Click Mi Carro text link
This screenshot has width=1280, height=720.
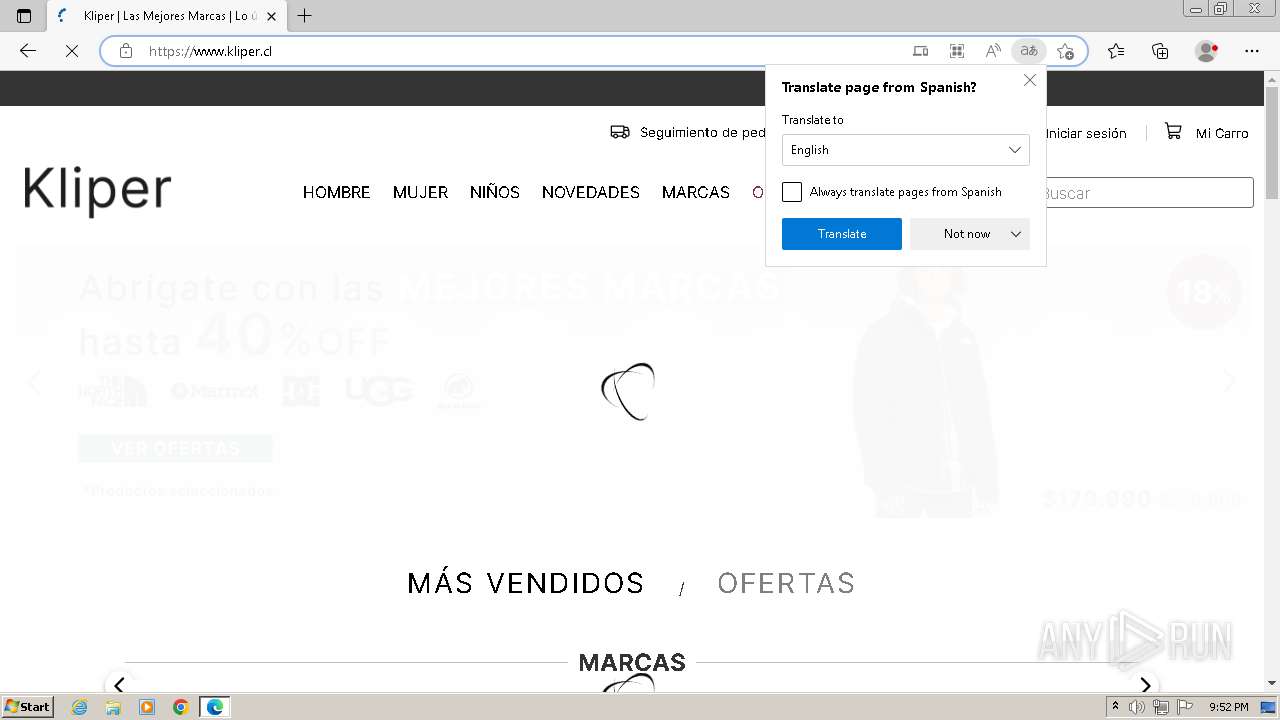click(x=1222, y=133)
